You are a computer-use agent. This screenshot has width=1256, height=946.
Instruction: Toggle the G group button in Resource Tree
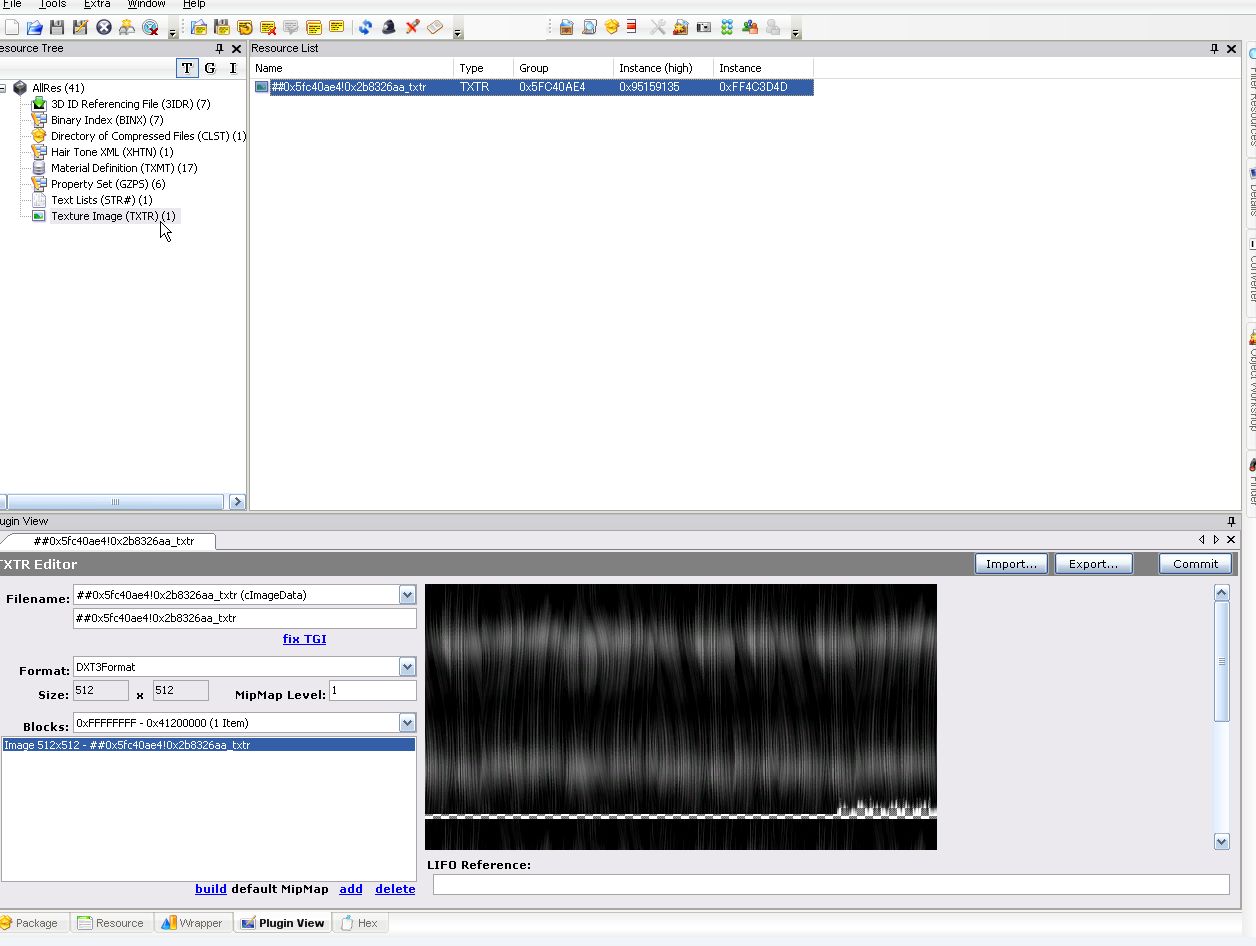click(x=210, y=68)
